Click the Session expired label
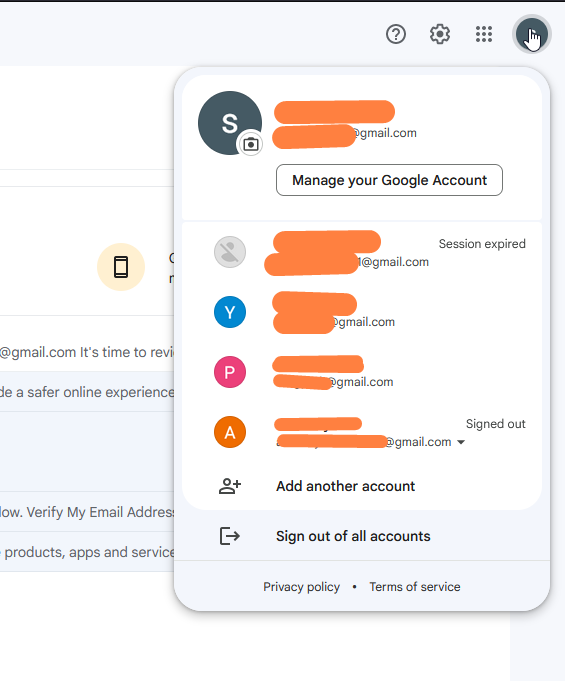This screenshot has height=681, width=565. point(482,244)
